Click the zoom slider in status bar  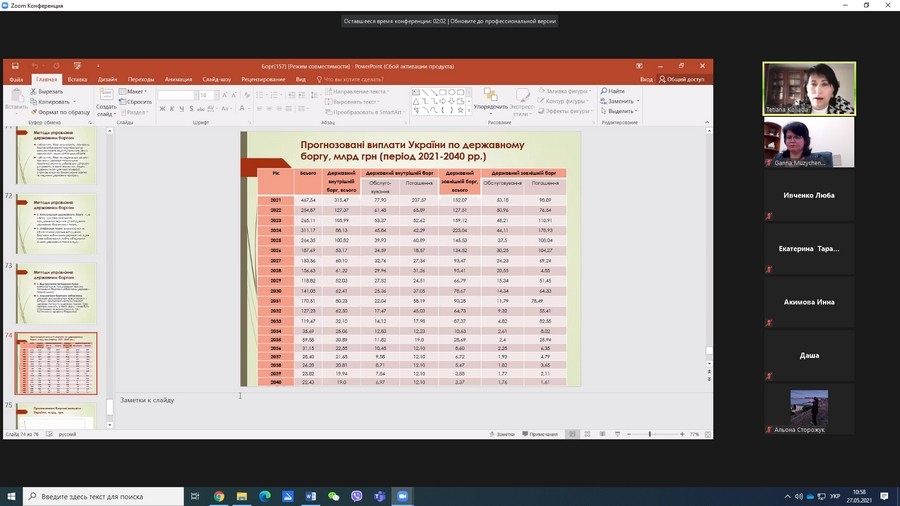pos(650,434)
